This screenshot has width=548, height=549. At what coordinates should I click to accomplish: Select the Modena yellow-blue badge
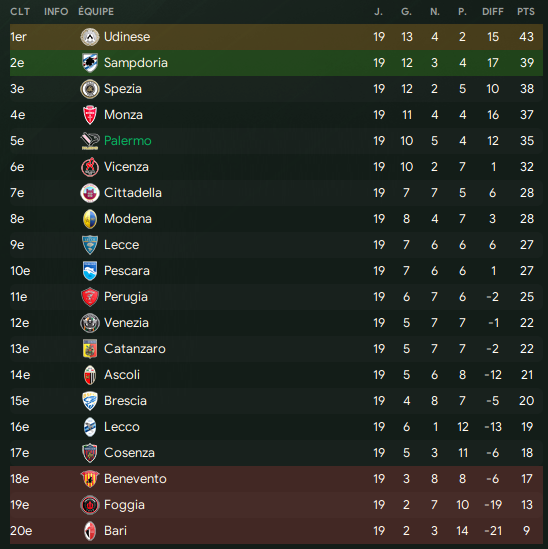tap(90, 219)
